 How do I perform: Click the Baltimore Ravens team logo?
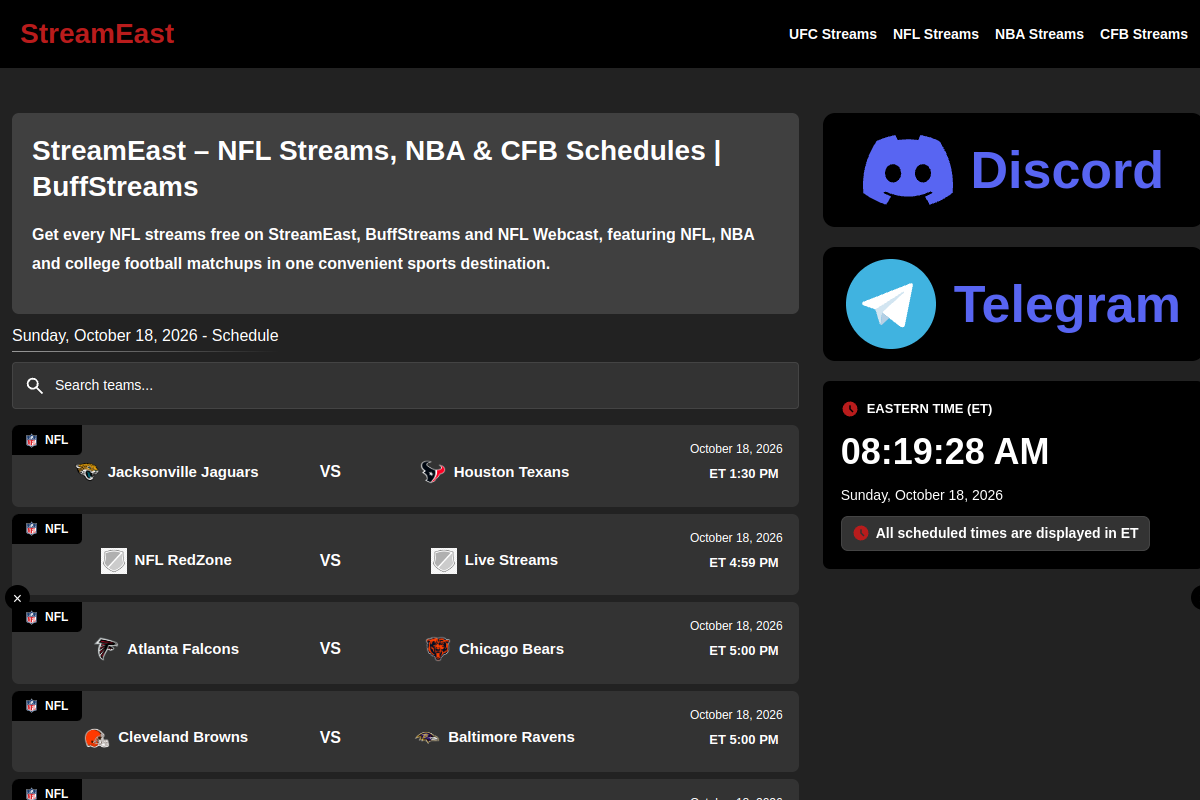pyautogui.click(x=427, y=737)
